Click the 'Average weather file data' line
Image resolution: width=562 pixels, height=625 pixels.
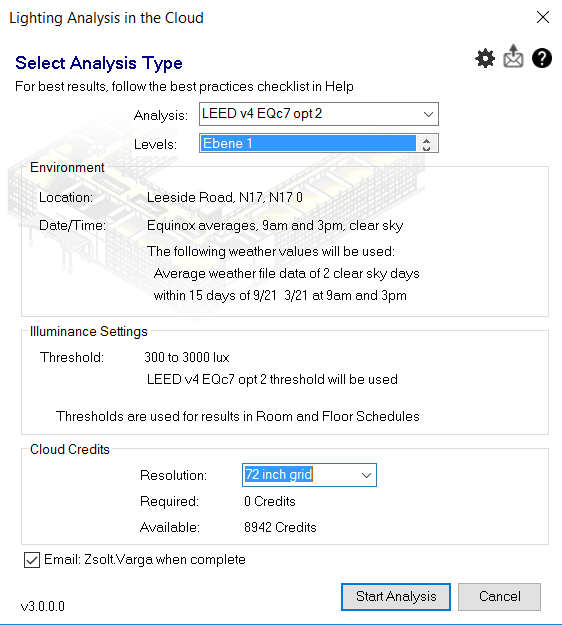coord(287,273)
